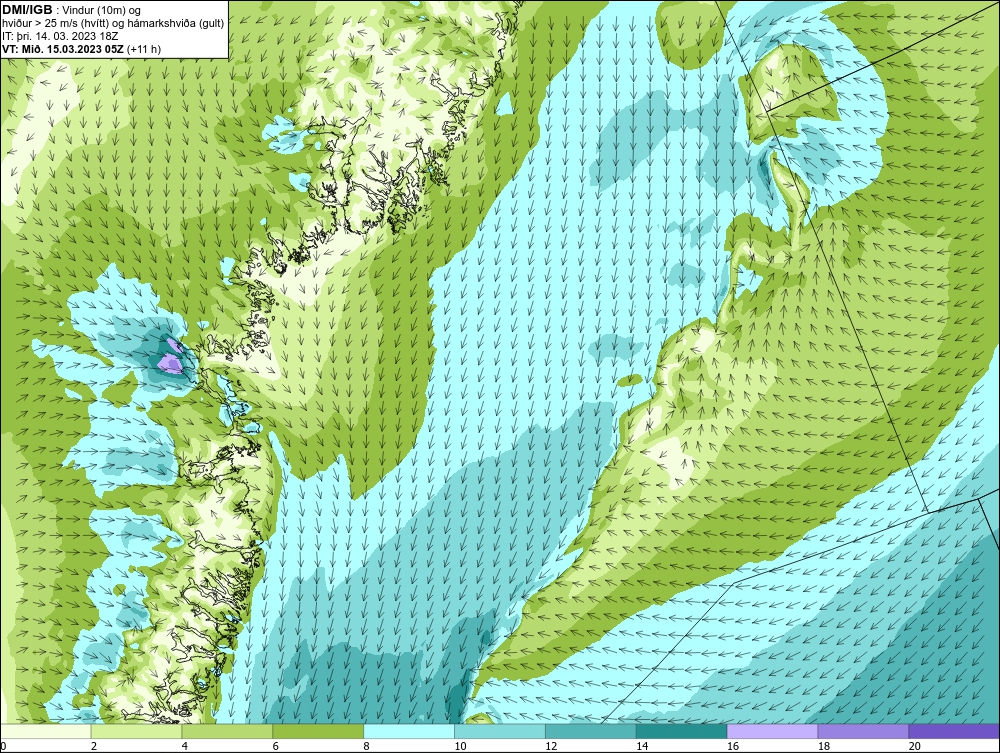Screen dimensions: 1000x753
Task: Click the 10–12 m/s aqua legend swatch
Action: (500, 731)
